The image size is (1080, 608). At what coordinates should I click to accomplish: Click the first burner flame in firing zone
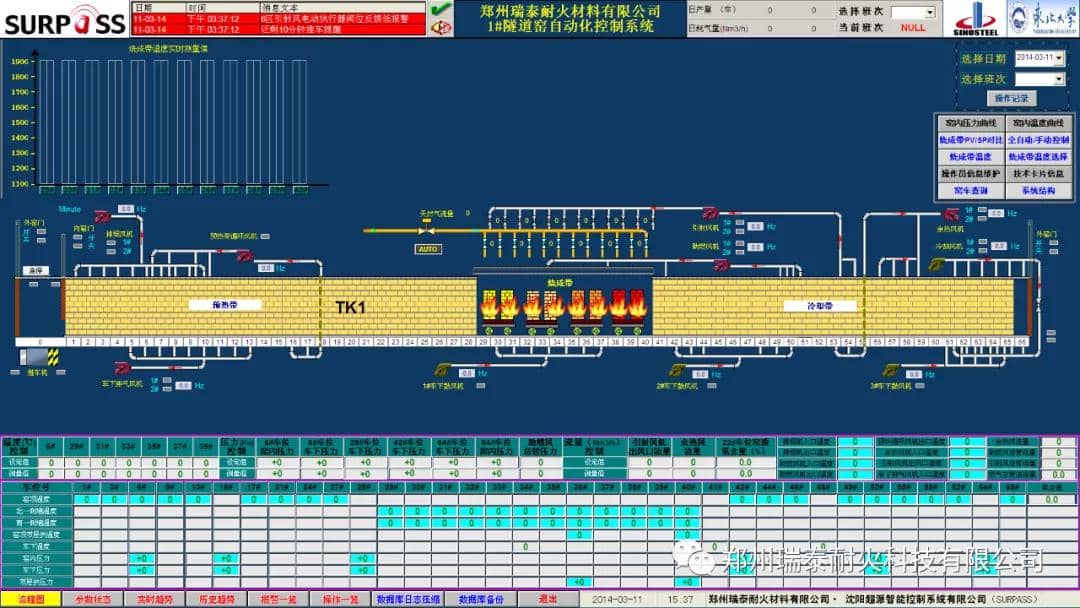[492, 304]
